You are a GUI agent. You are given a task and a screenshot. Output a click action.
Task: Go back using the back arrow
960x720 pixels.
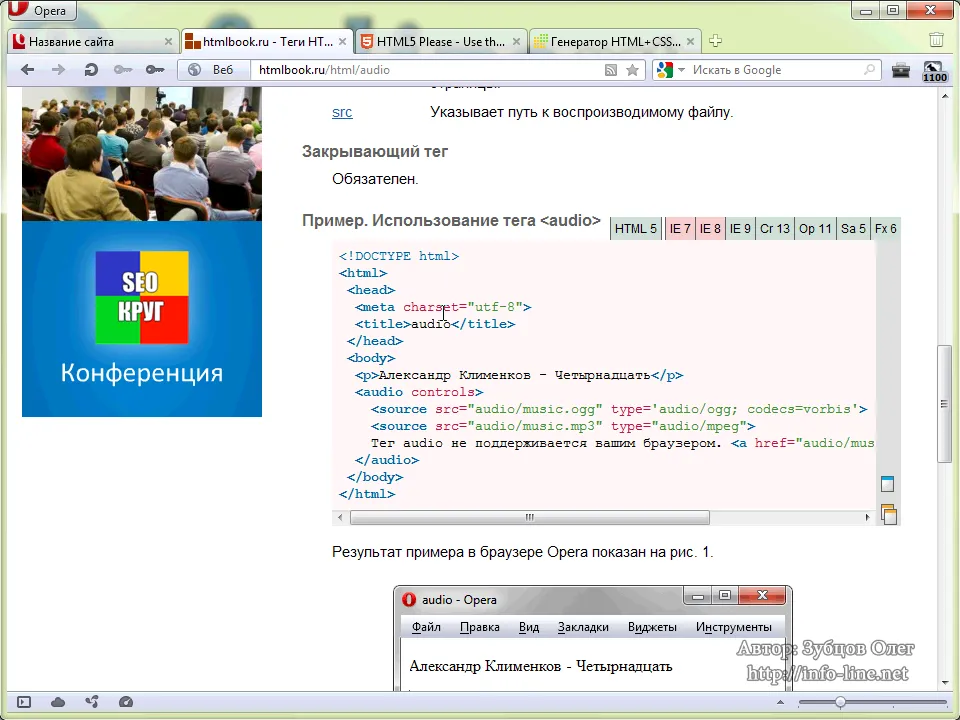coord(27,70)
